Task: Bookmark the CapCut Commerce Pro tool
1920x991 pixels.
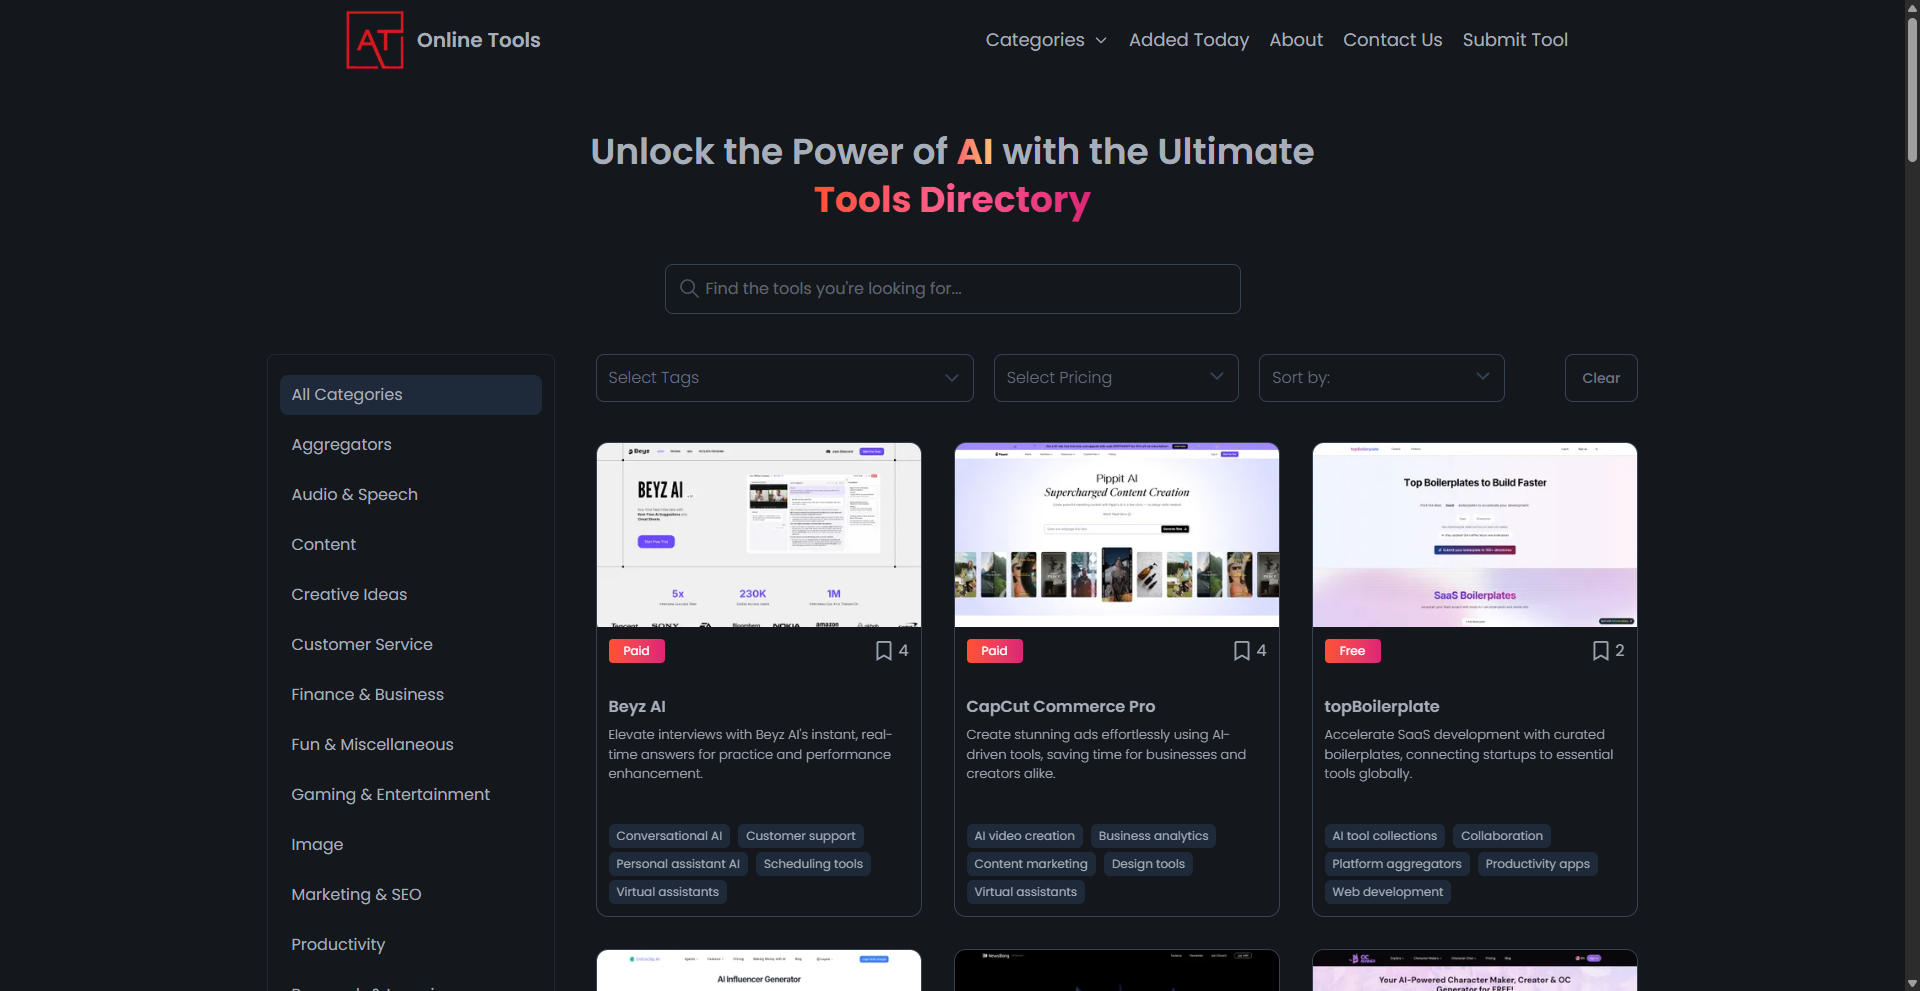Action: [1242, 651]
